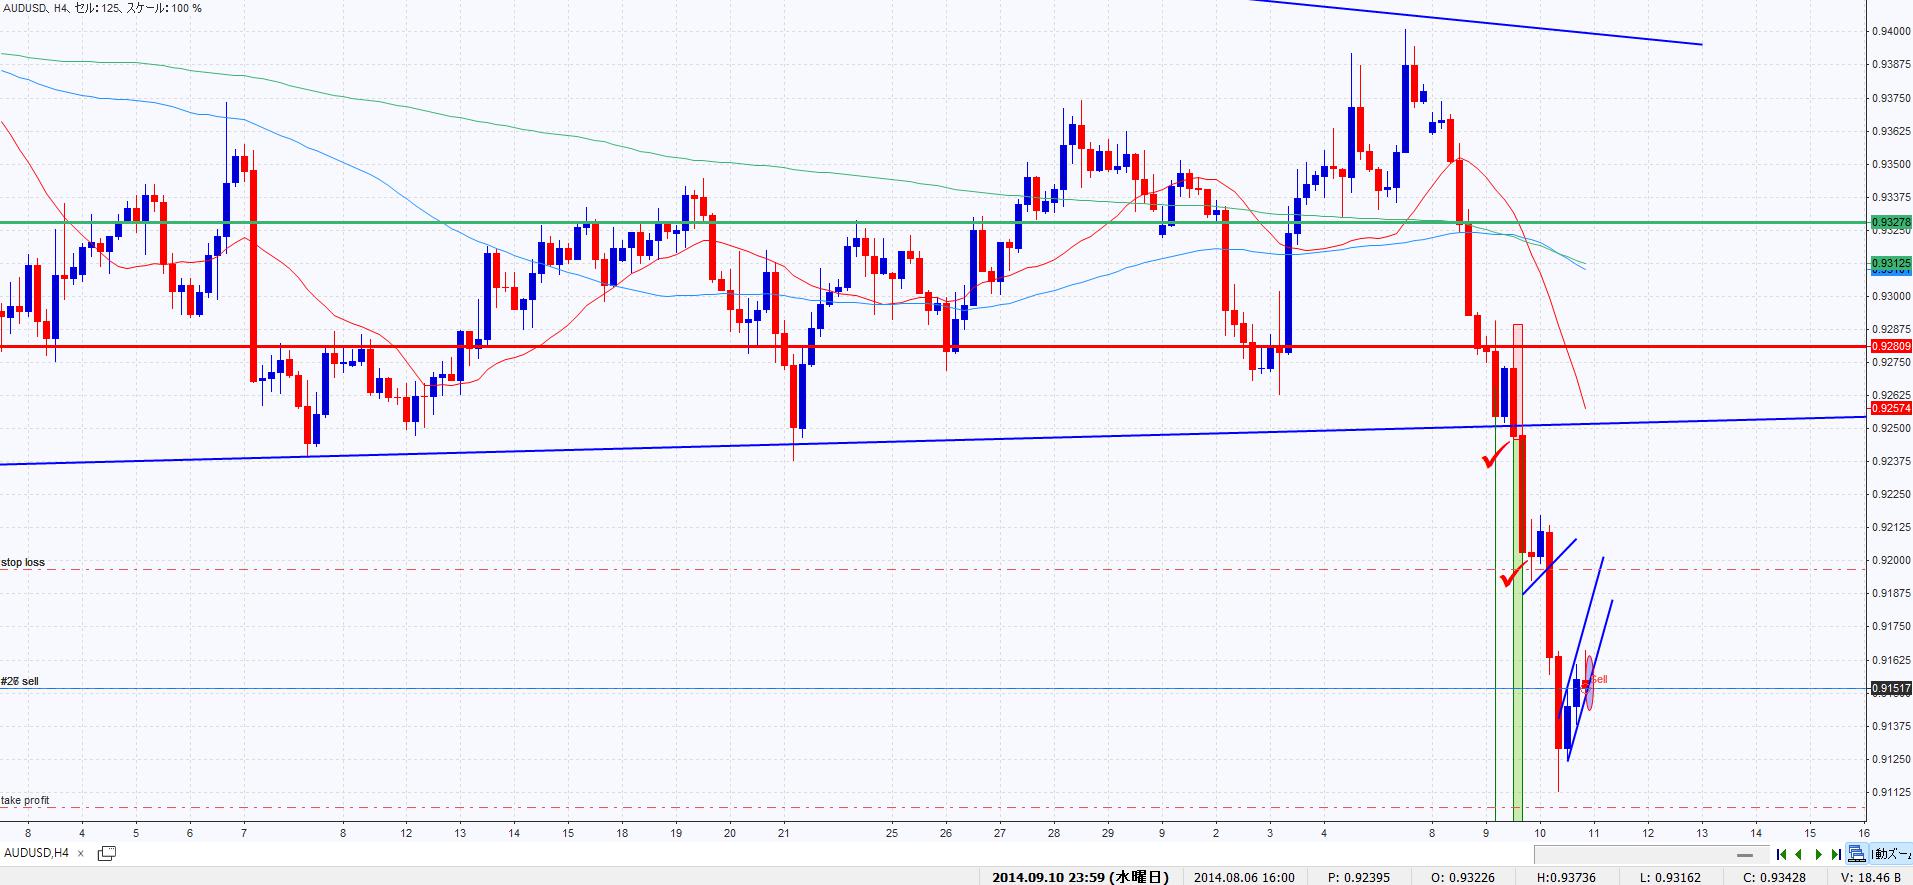Select the AUDUSD,H4 chart tab
The width and height of the screenshot is (1913, 885).
click(x=36, y=853)
